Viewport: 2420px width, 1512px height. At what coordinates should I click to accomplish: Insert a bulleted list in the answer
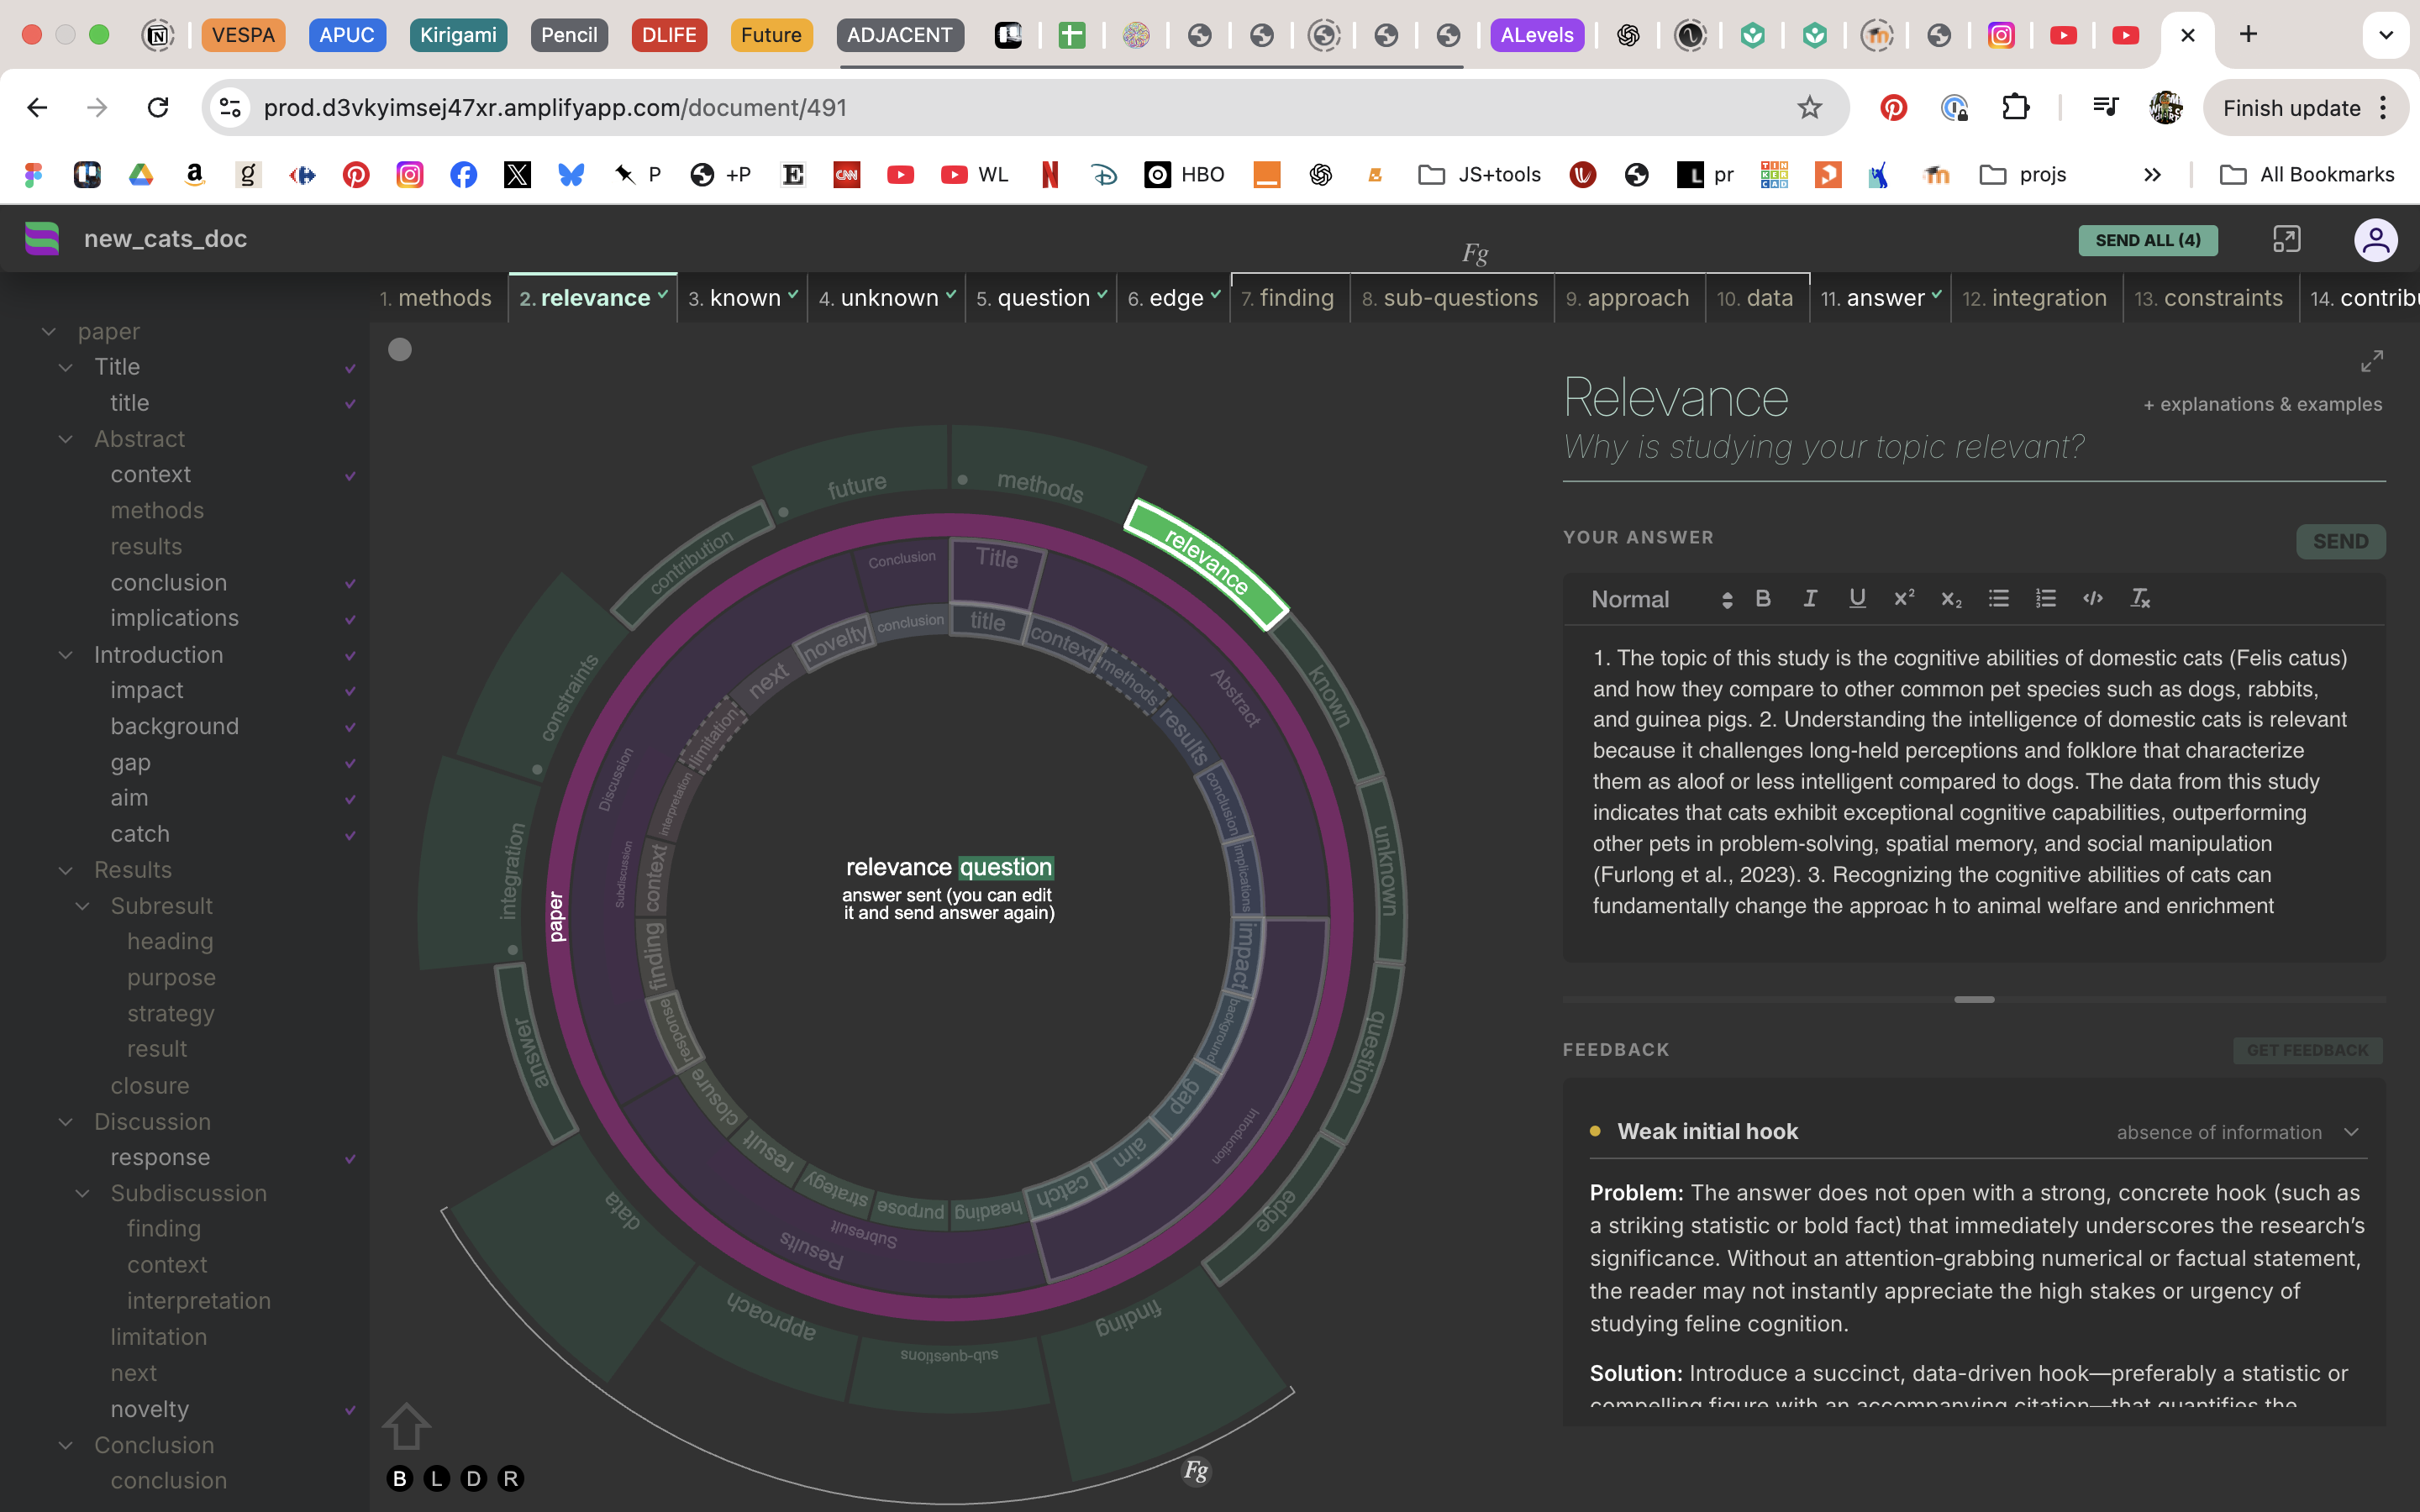pos(1998,598)
